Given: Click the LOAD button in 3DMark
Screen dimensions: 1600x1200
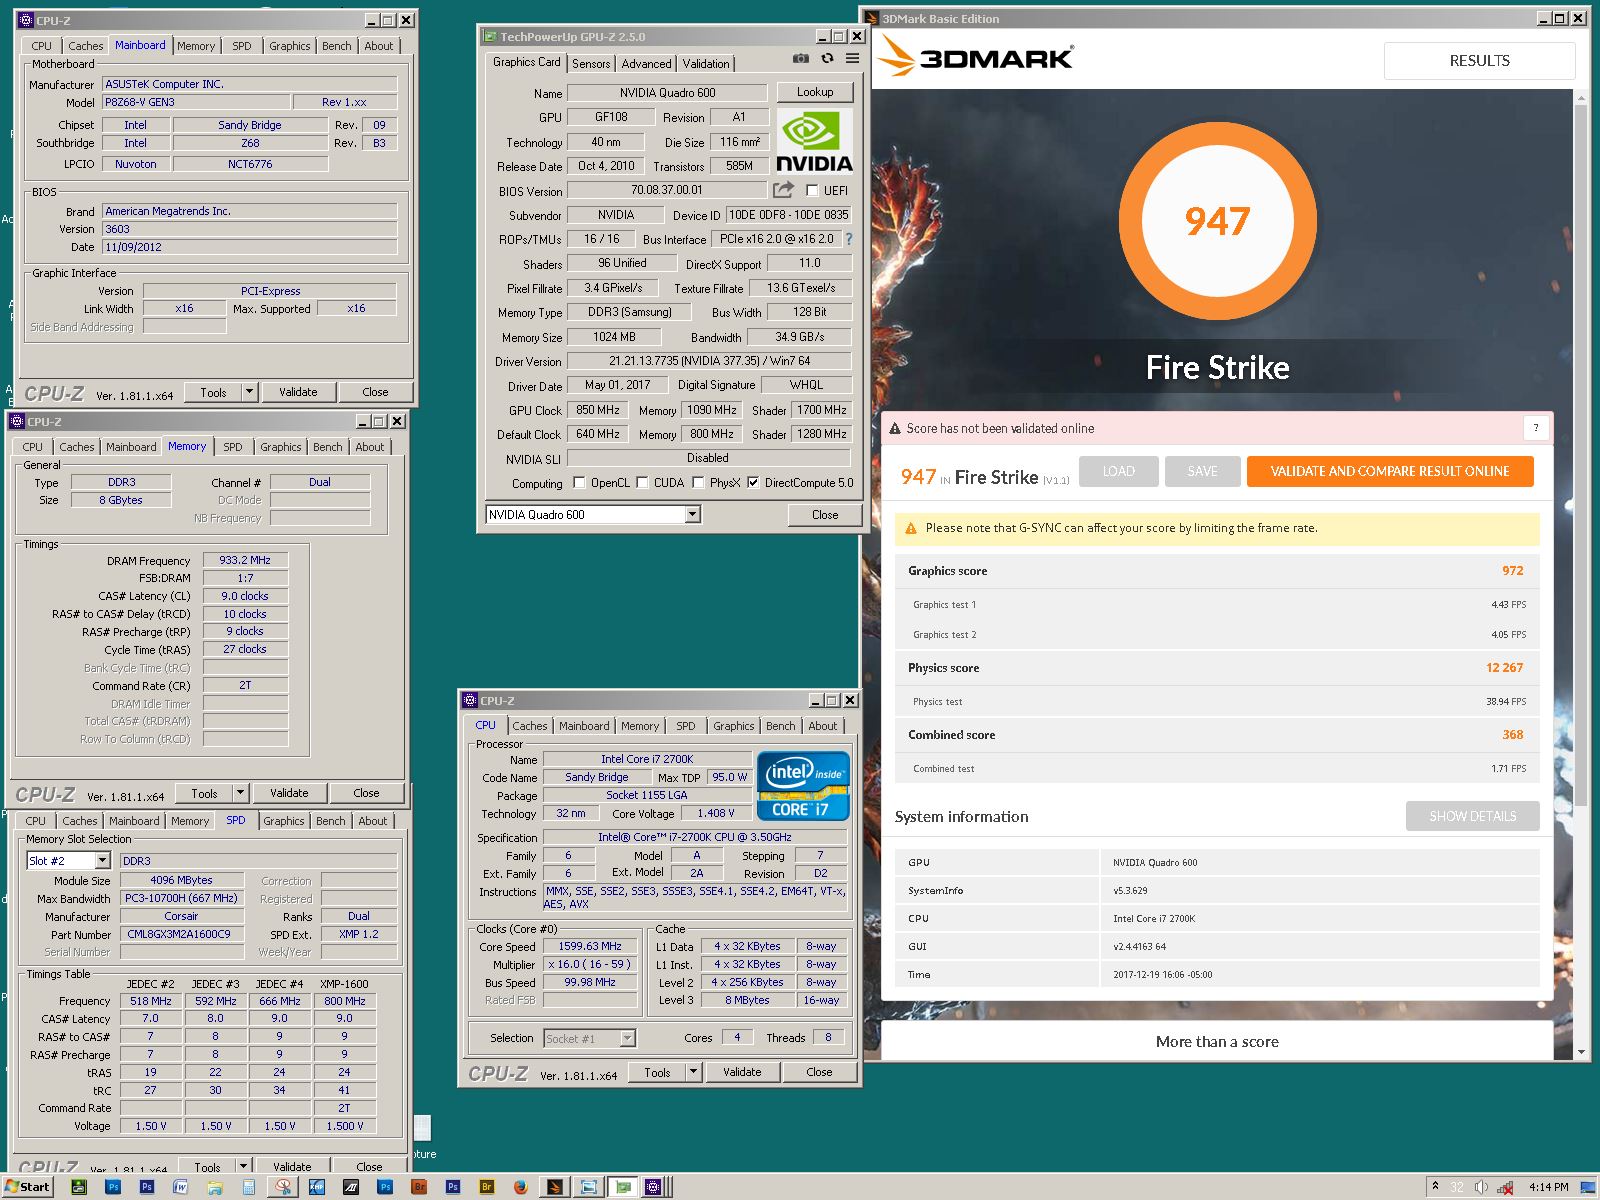Looking at the screenshot, I should (1119, 471).
